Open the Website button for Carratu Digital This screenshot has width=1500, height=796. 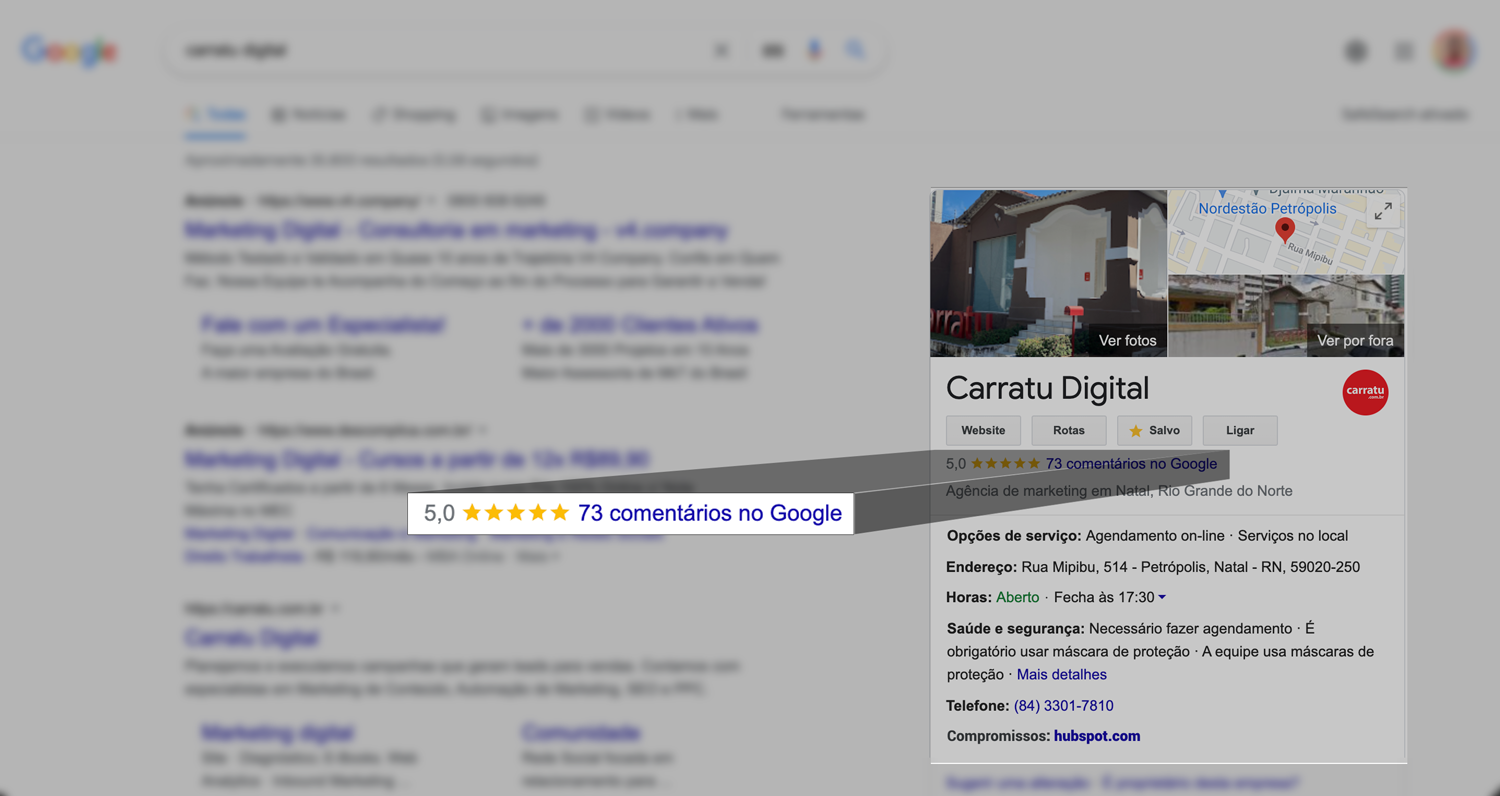click(983, 430)
